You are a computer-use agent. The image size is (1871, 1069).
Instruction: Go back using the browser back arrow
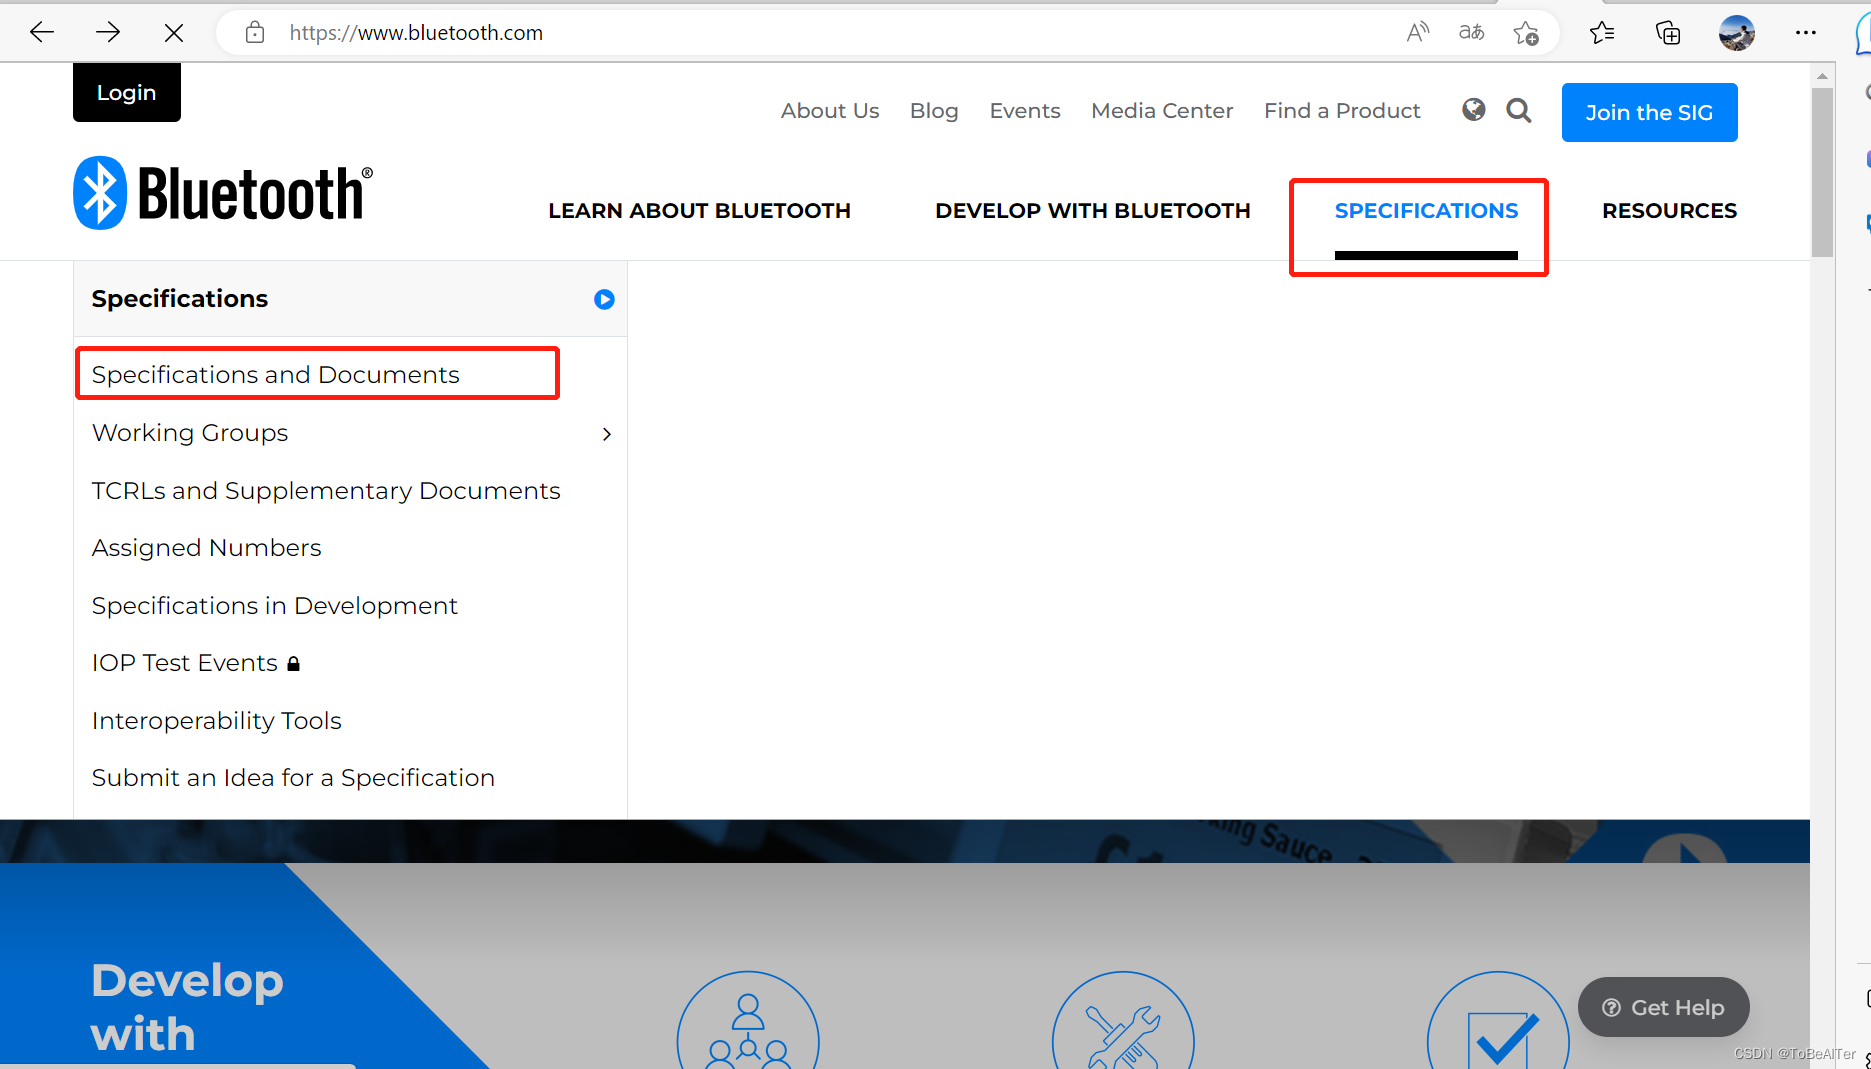(42, 33)
